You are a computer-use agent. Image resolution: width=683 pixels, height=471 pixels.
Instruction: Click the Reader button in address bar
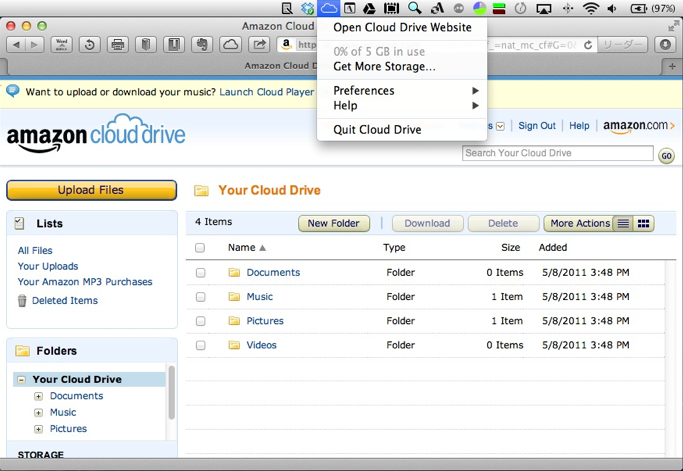(622, 45)
